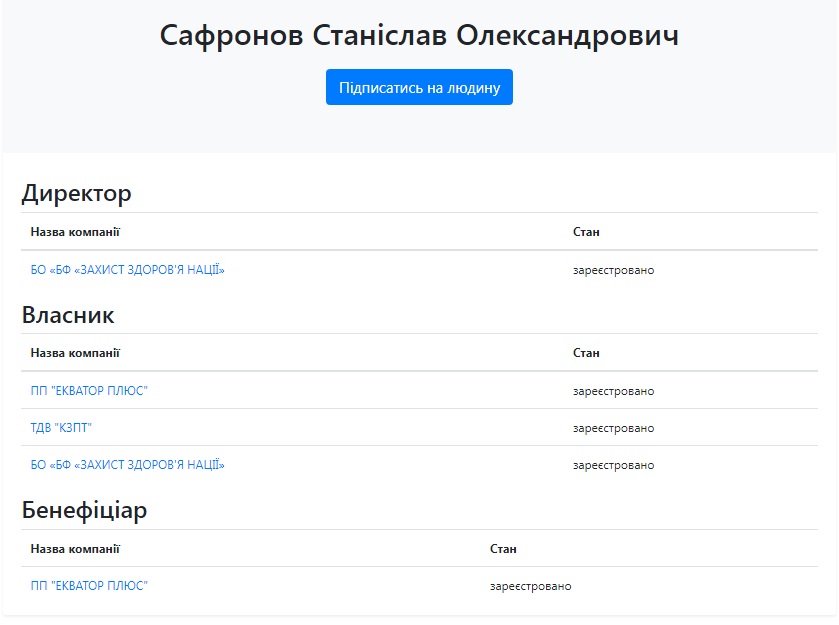Click "Стан" column header in Власник table
The height and width of the screenshot is (625, 839).
coord(586,353)
